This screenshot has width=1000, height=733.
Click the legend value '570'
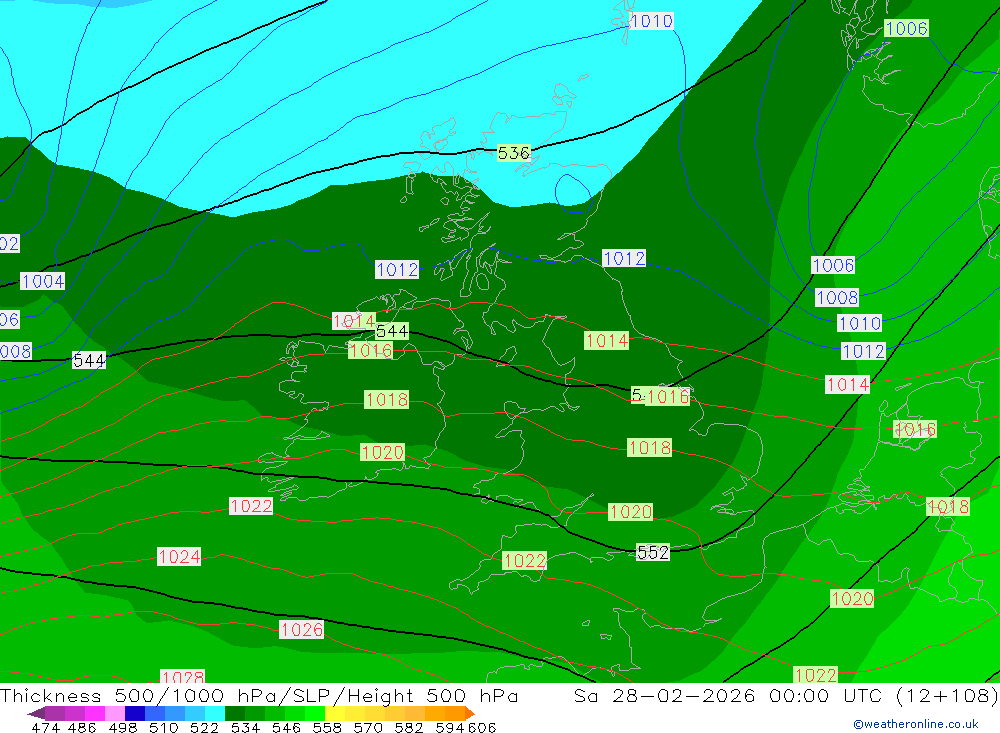367,728
